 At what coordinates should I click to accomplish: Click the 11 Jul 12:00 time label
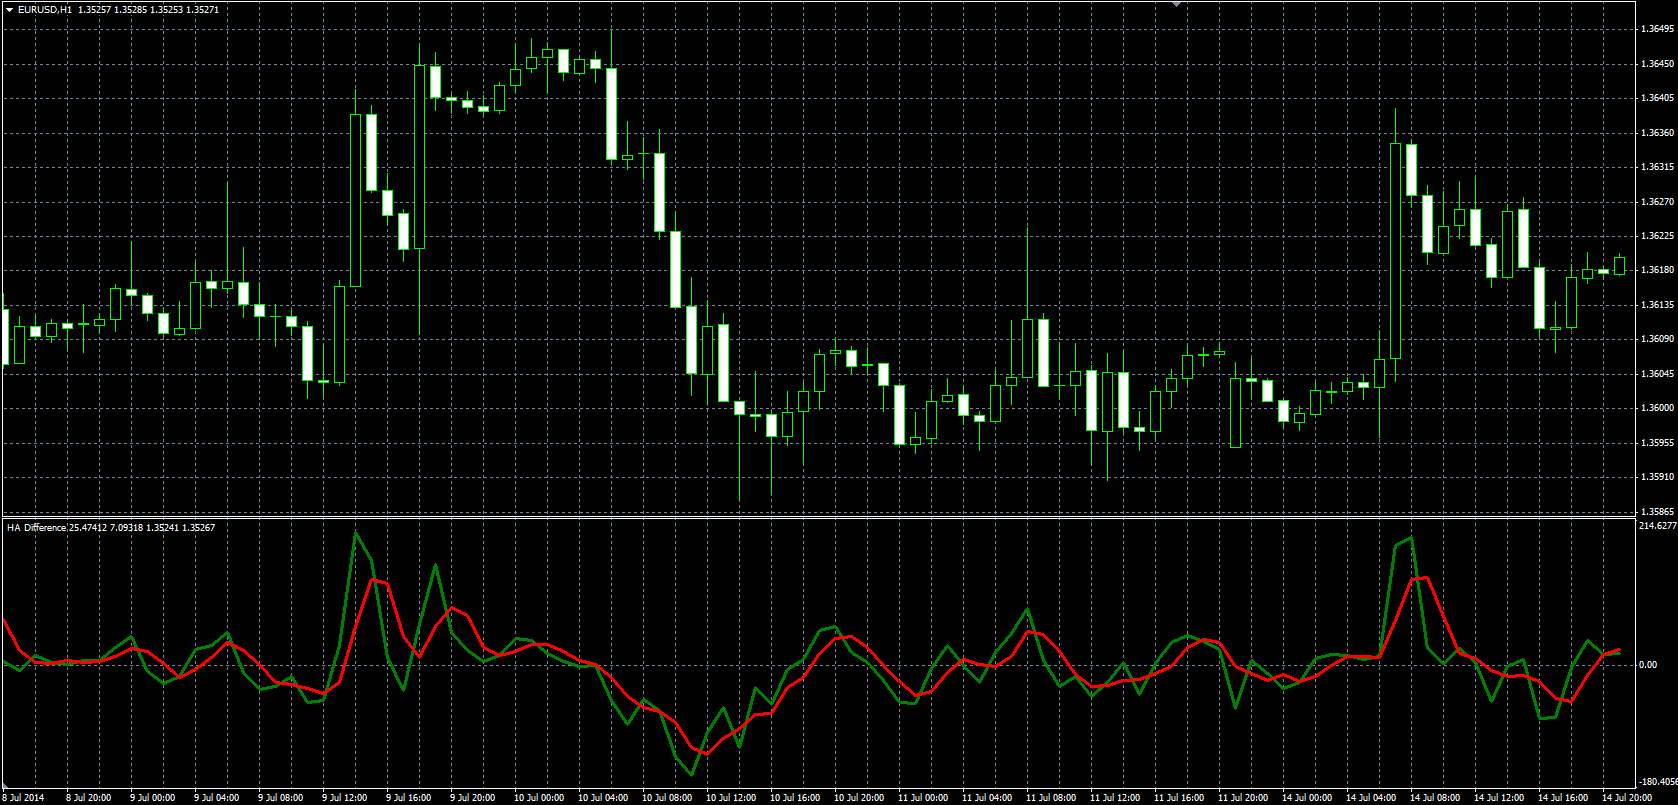(1115, 797)
